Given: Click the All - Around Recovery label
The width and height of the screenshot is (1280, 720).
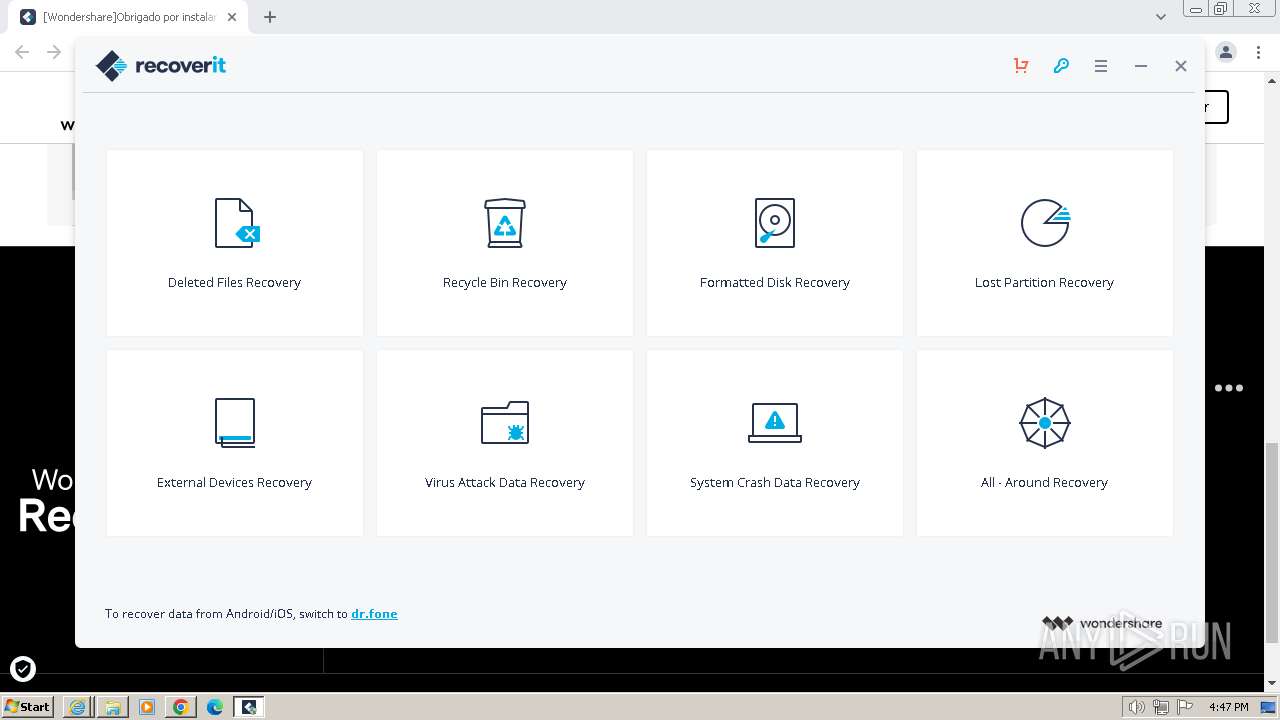Looking at the screenshot, I should point(1044,482).
